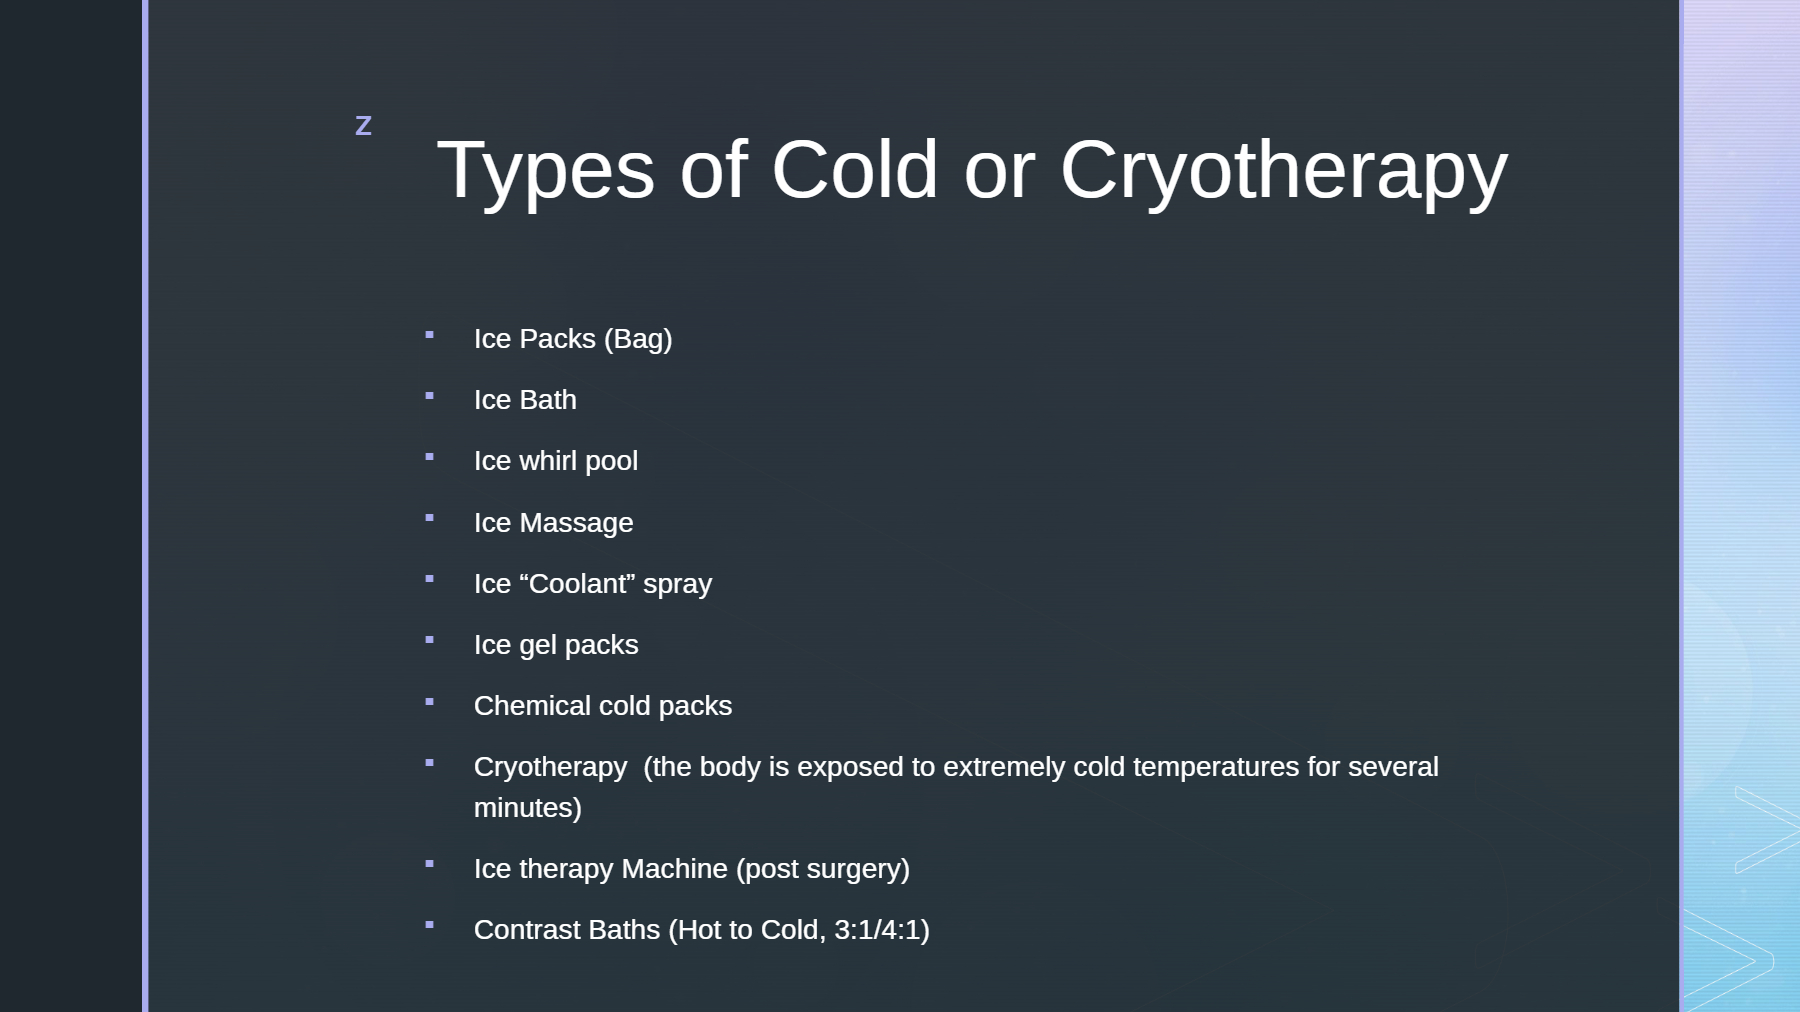Click the square bullet before Ice Packs
This screenshot has width=1800, height=1012.
click(x=430, y=335)
